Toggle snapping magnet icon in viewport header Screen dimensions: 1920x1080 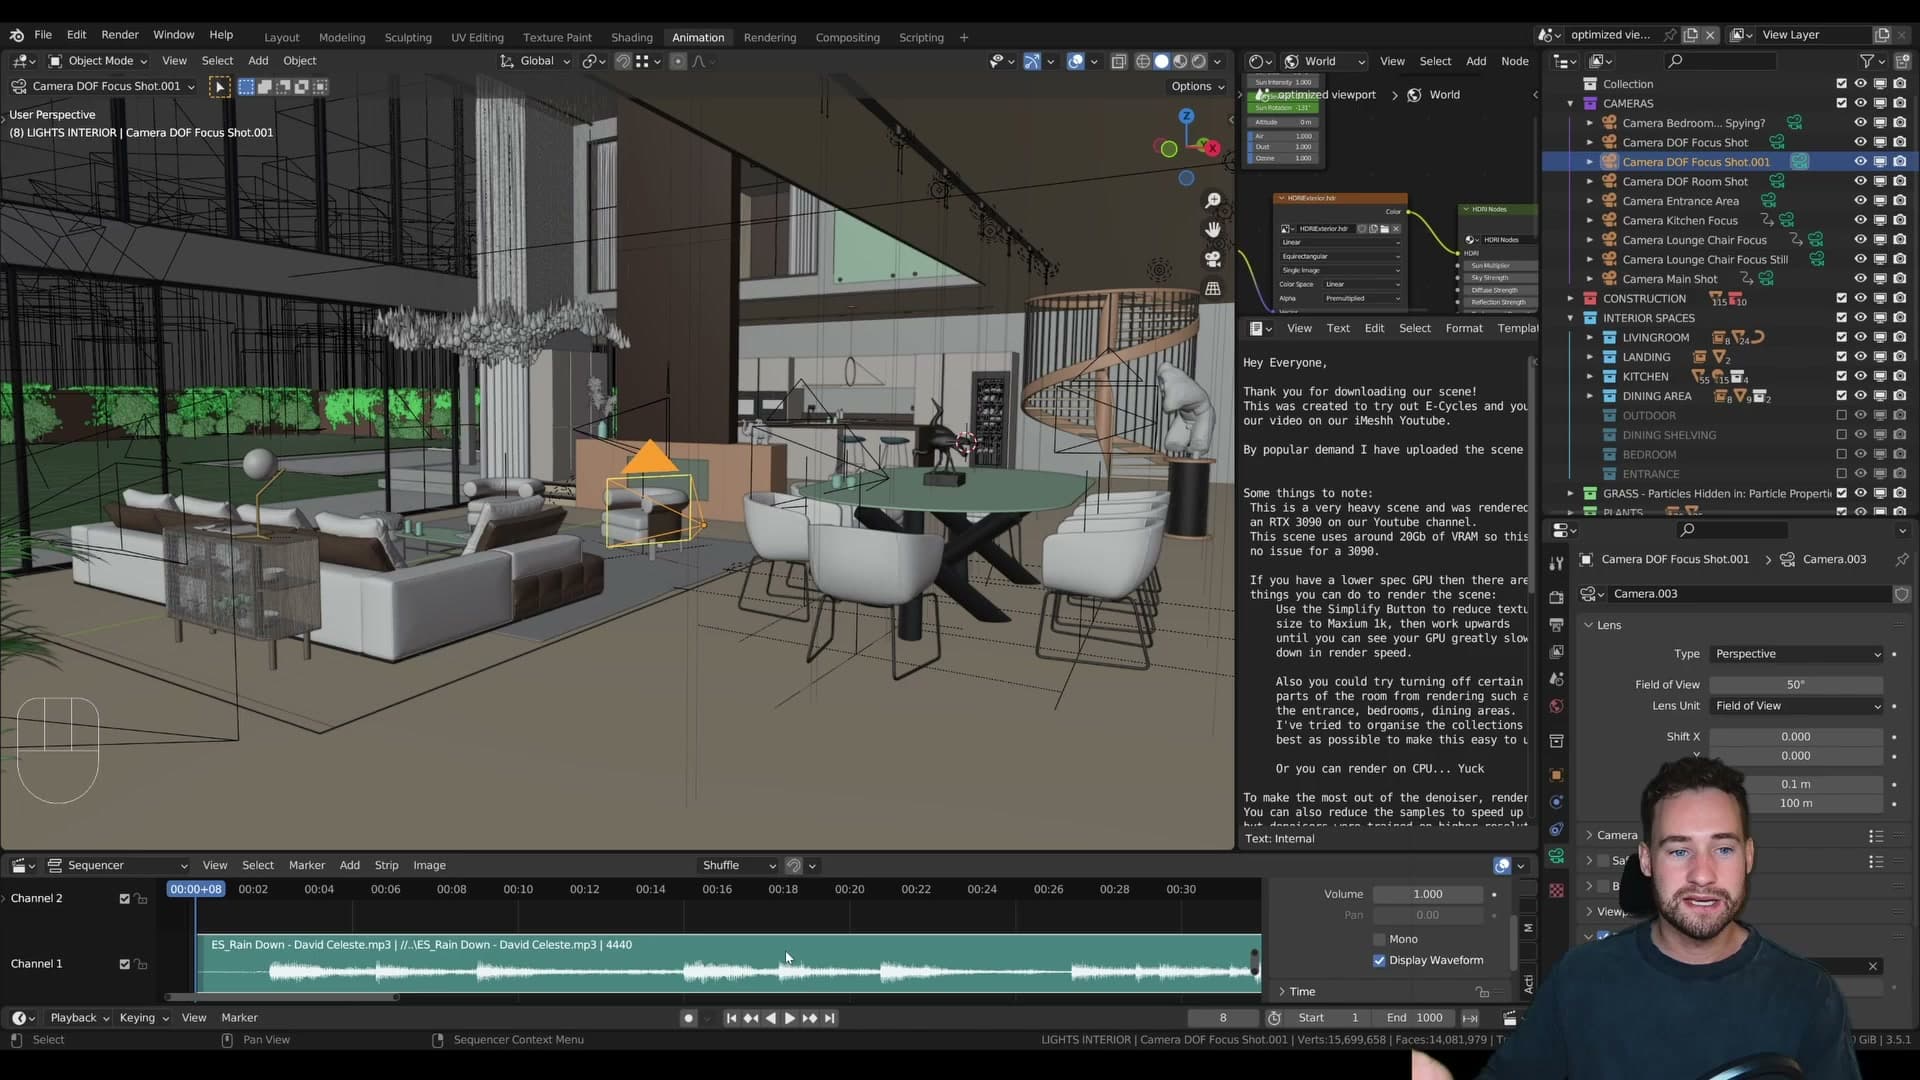click(623, 61)
